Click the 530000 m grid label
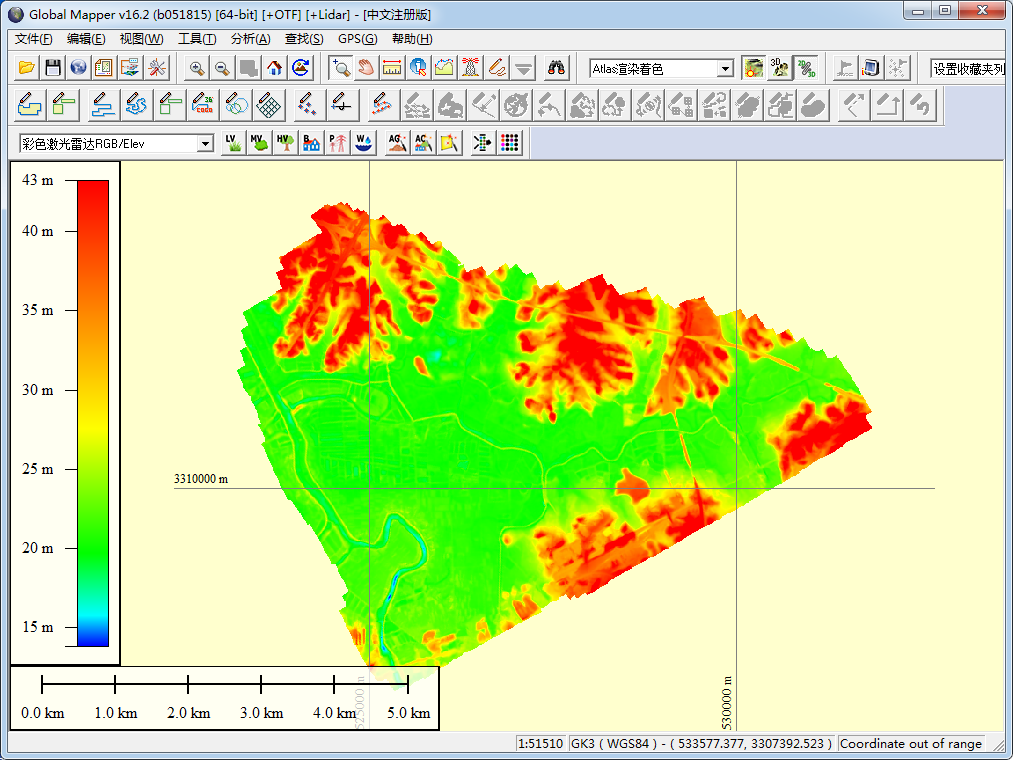Image resolution: width=1013 pixels, height=760 pixels. (727, 702)
